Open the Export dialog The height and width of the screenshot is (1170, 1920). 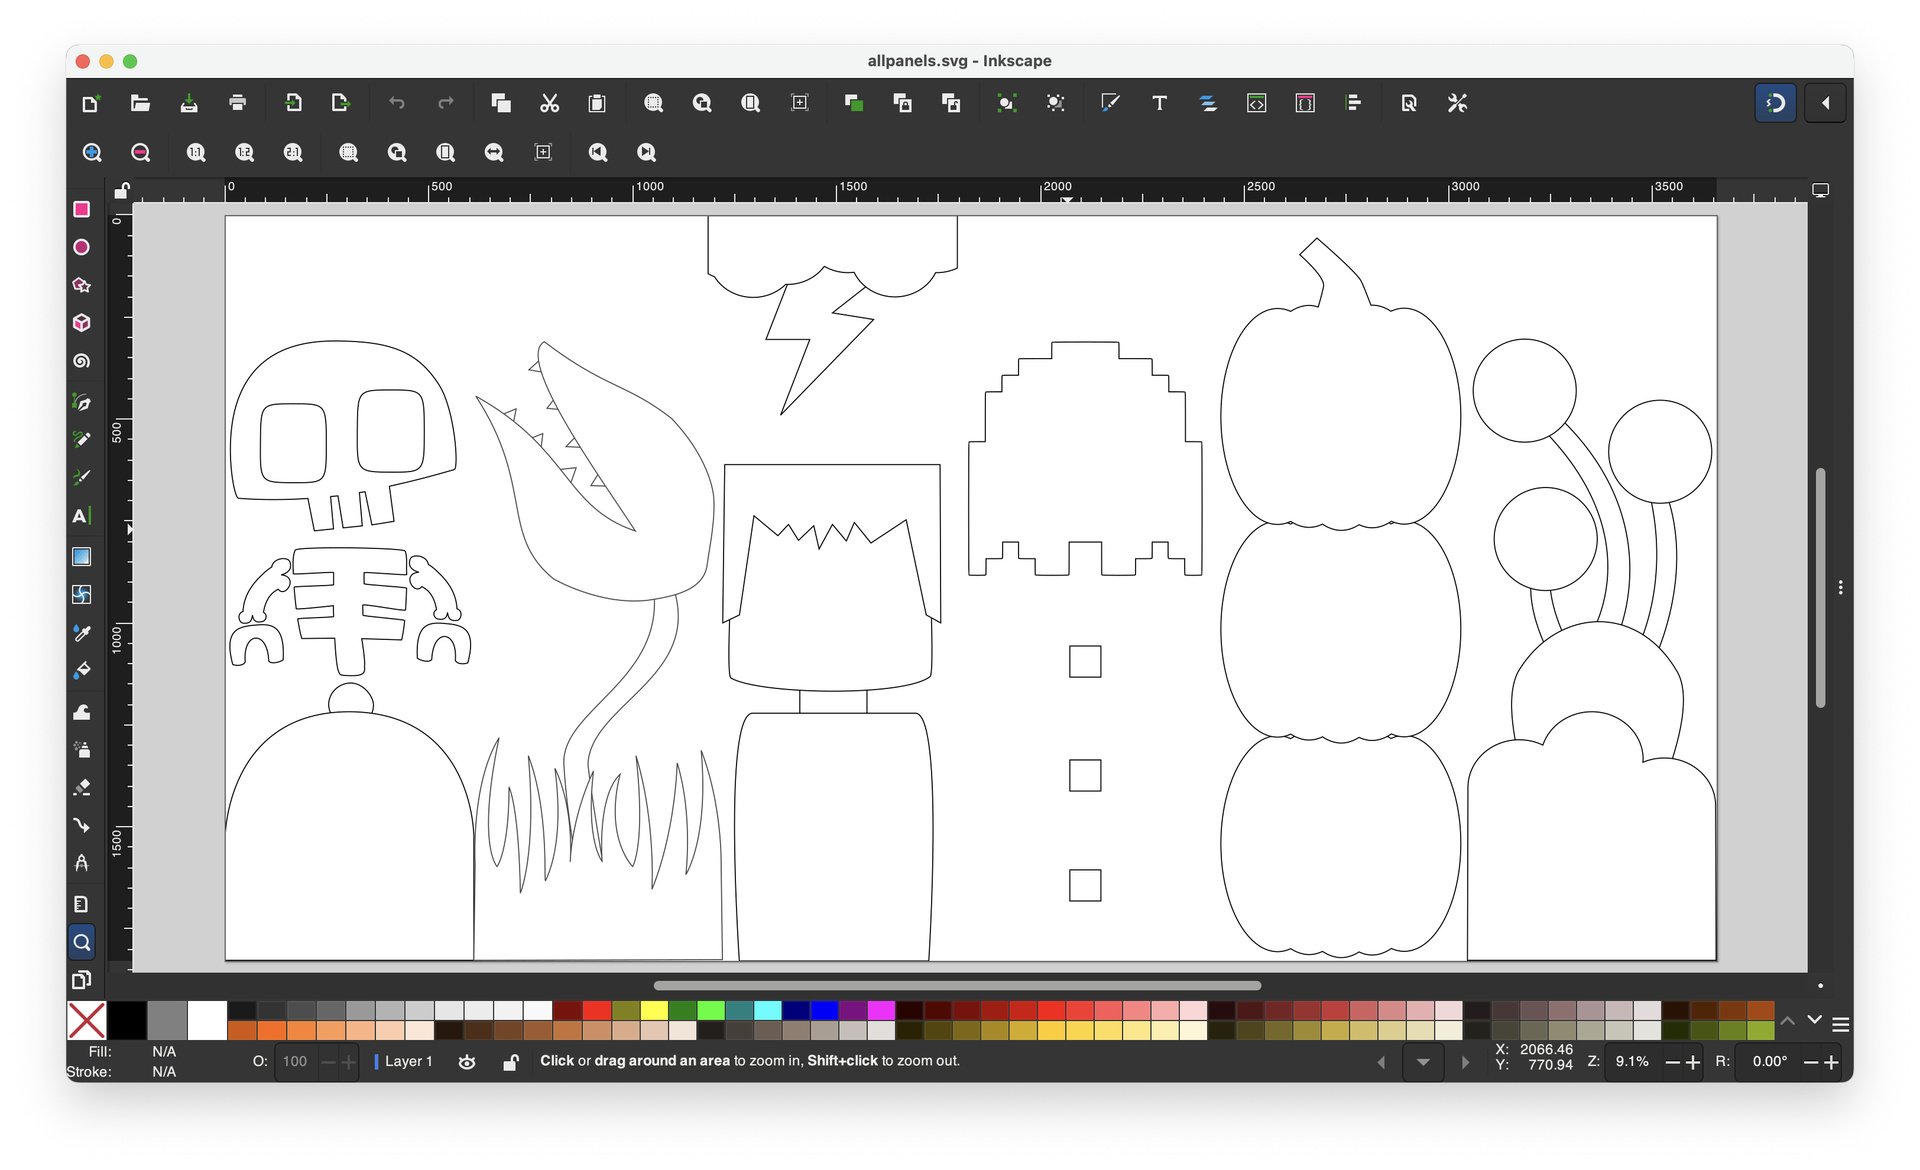pos(341,103)
